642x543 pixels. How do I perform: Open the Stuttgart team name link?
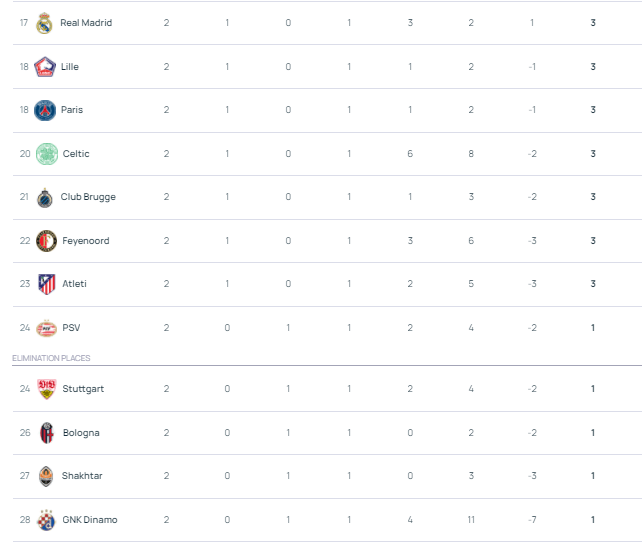81,389
